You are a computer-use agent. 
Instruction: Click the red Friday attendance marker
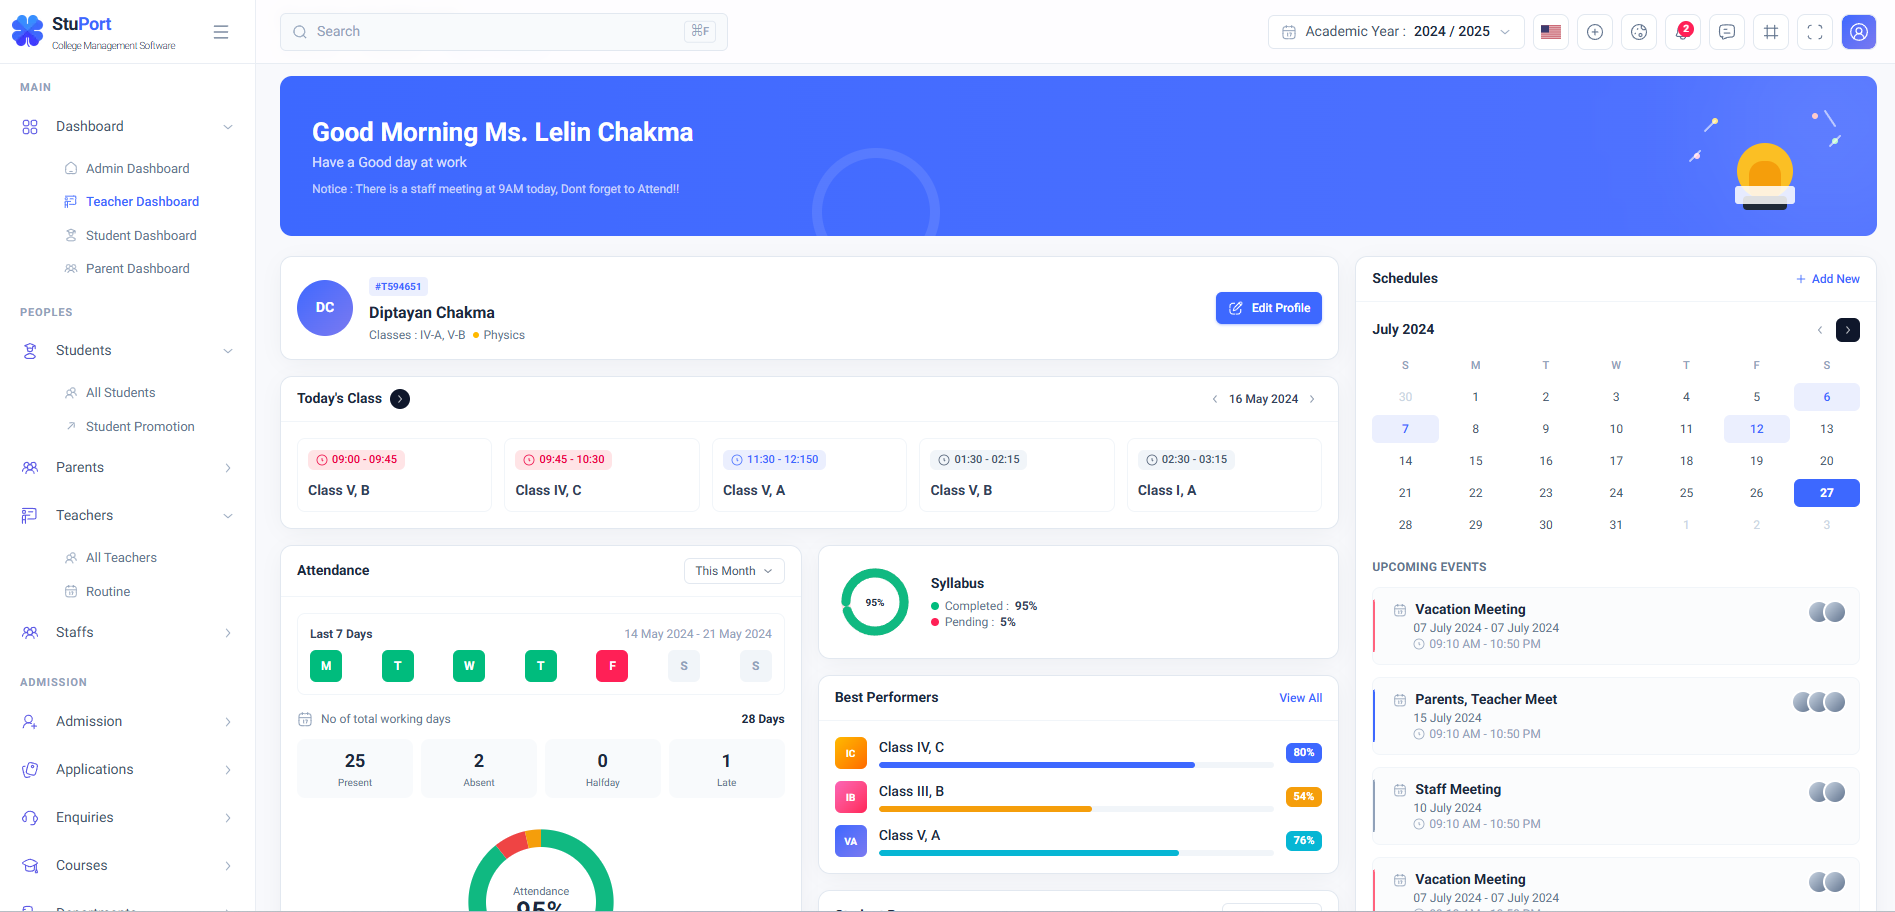[612, 666]
